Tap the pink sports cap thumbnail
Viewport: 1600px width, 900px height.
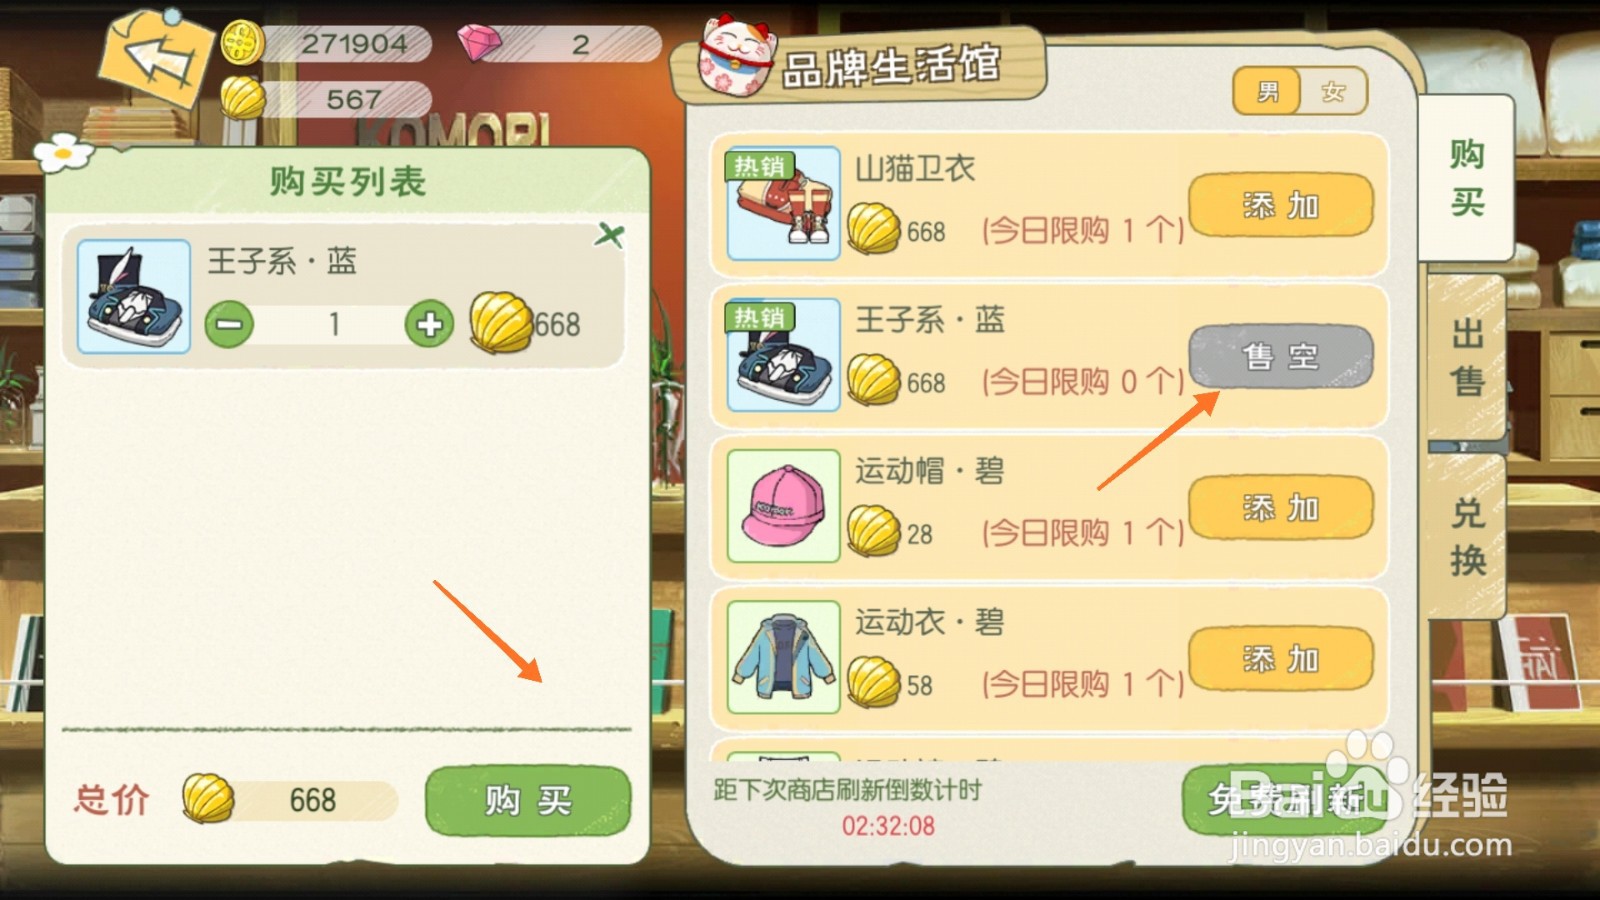tap(783, 506)
